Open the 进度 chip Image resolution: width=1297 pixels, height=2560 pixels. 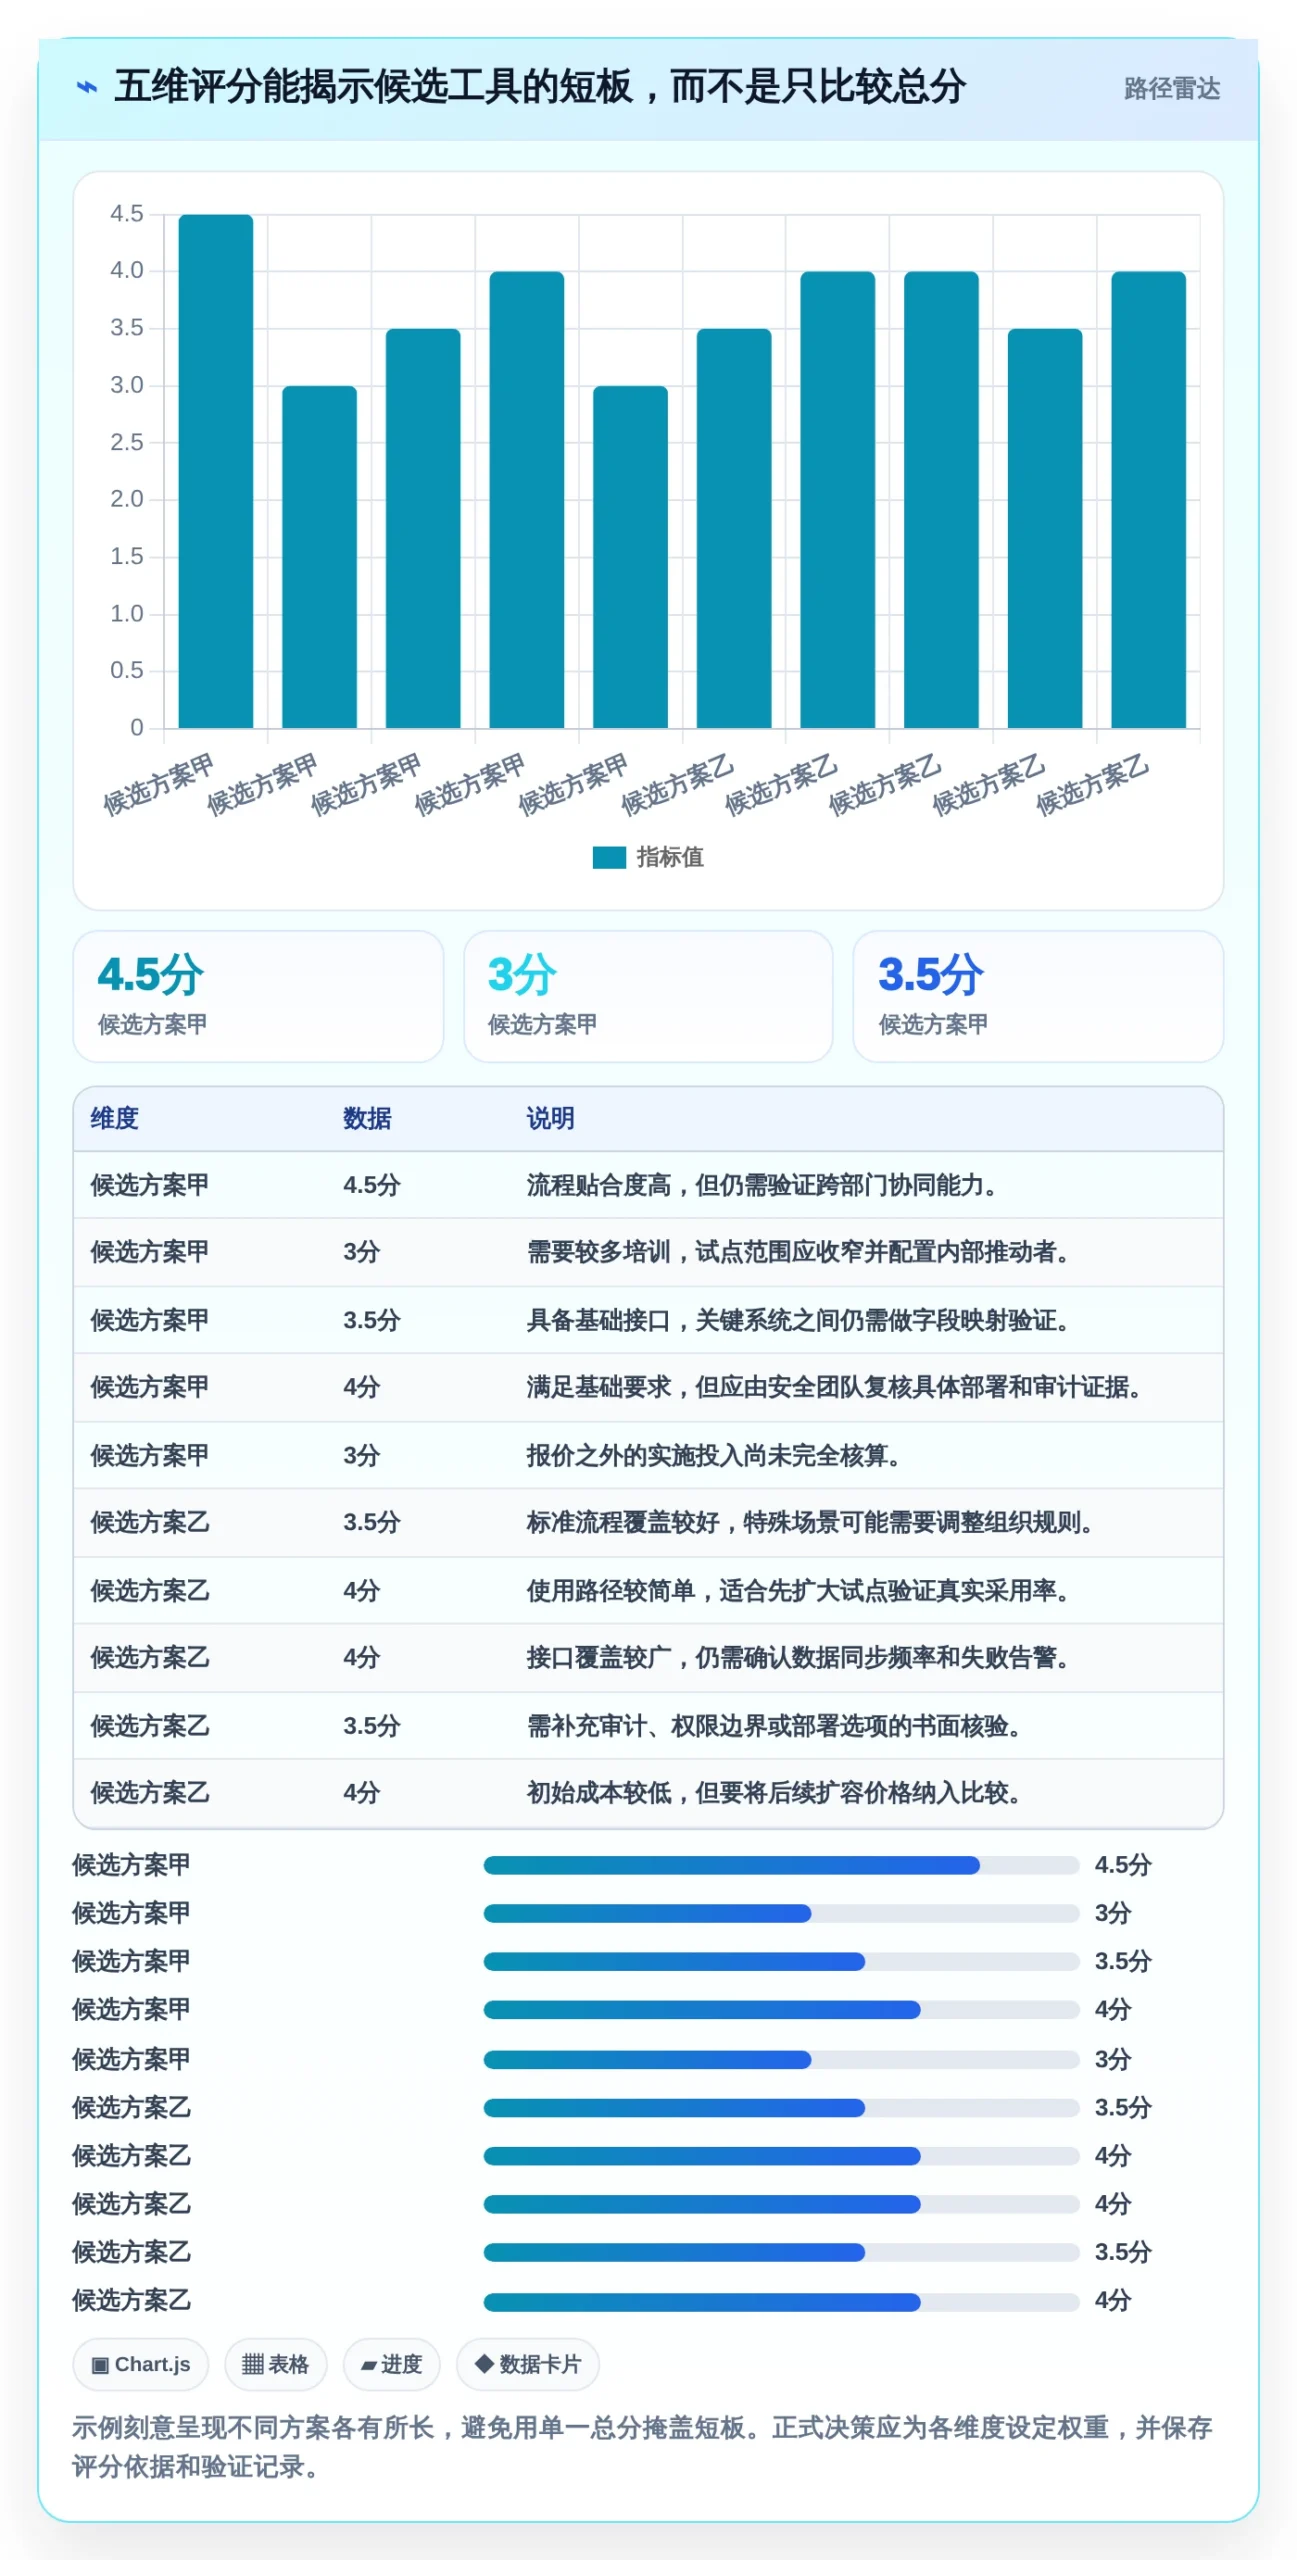[x=391, y=2364]
